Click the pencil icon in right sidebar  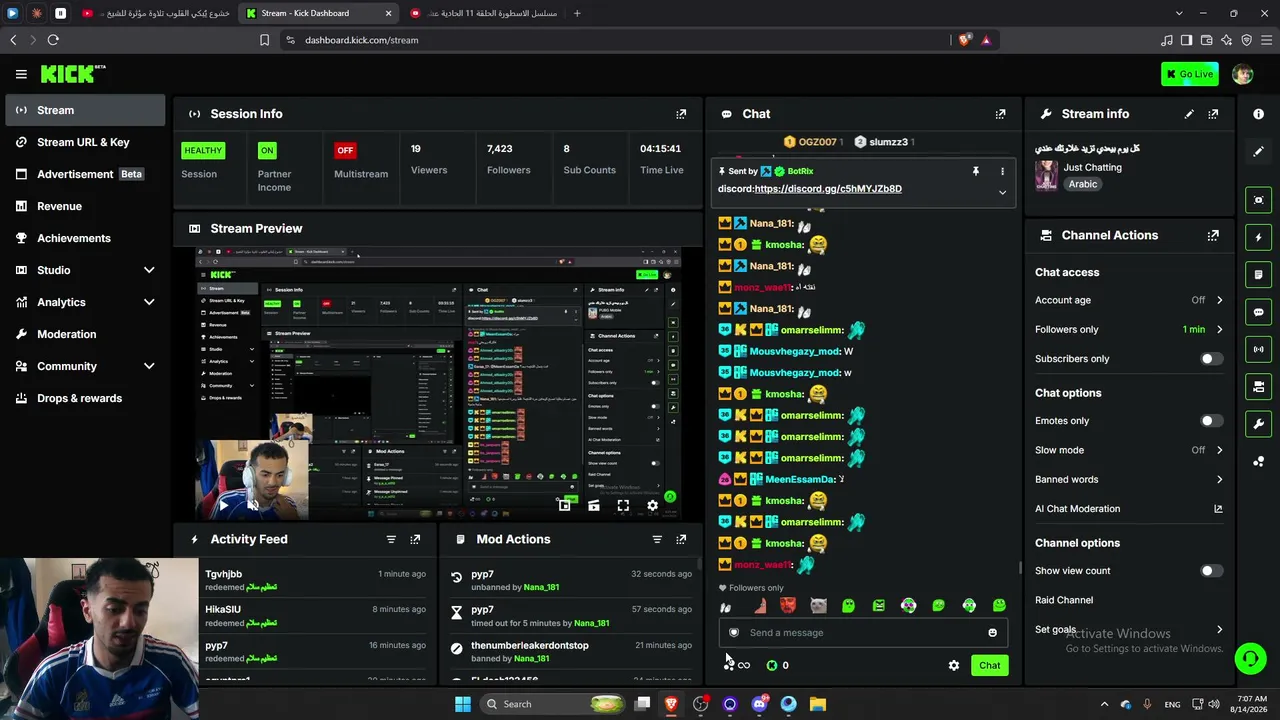point(1259,151)
